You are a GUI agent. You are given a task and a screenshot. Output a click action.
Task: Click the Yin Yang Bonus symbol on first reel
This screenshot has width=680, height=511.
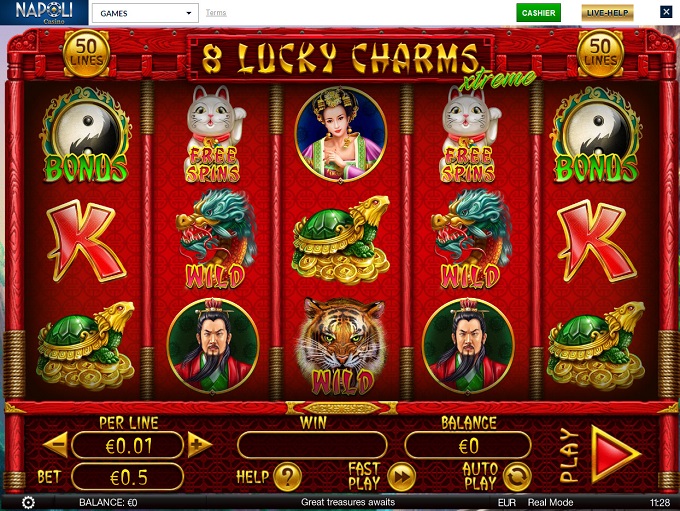(x=86, y=134)
